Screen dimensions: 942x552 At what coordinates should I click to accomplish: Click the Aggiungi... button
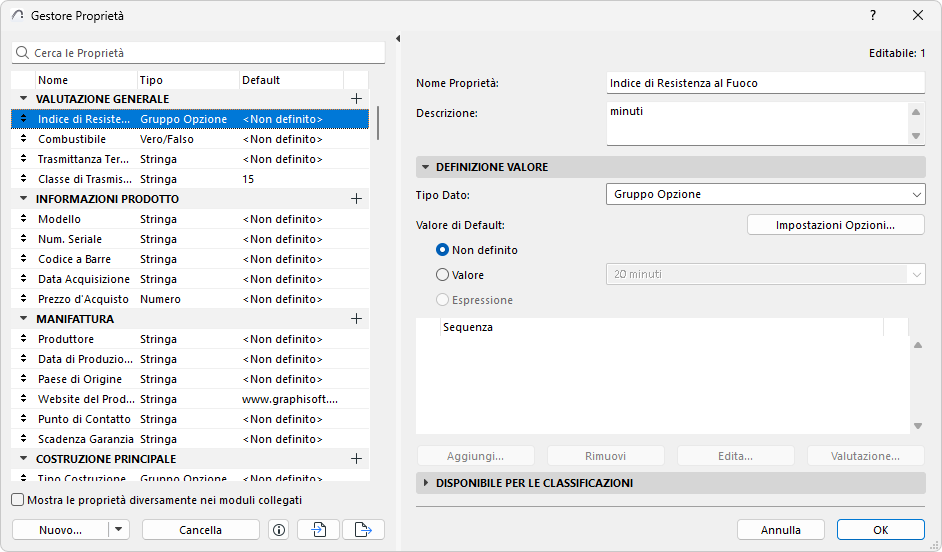pyautogui.click(x=476, y=456)
